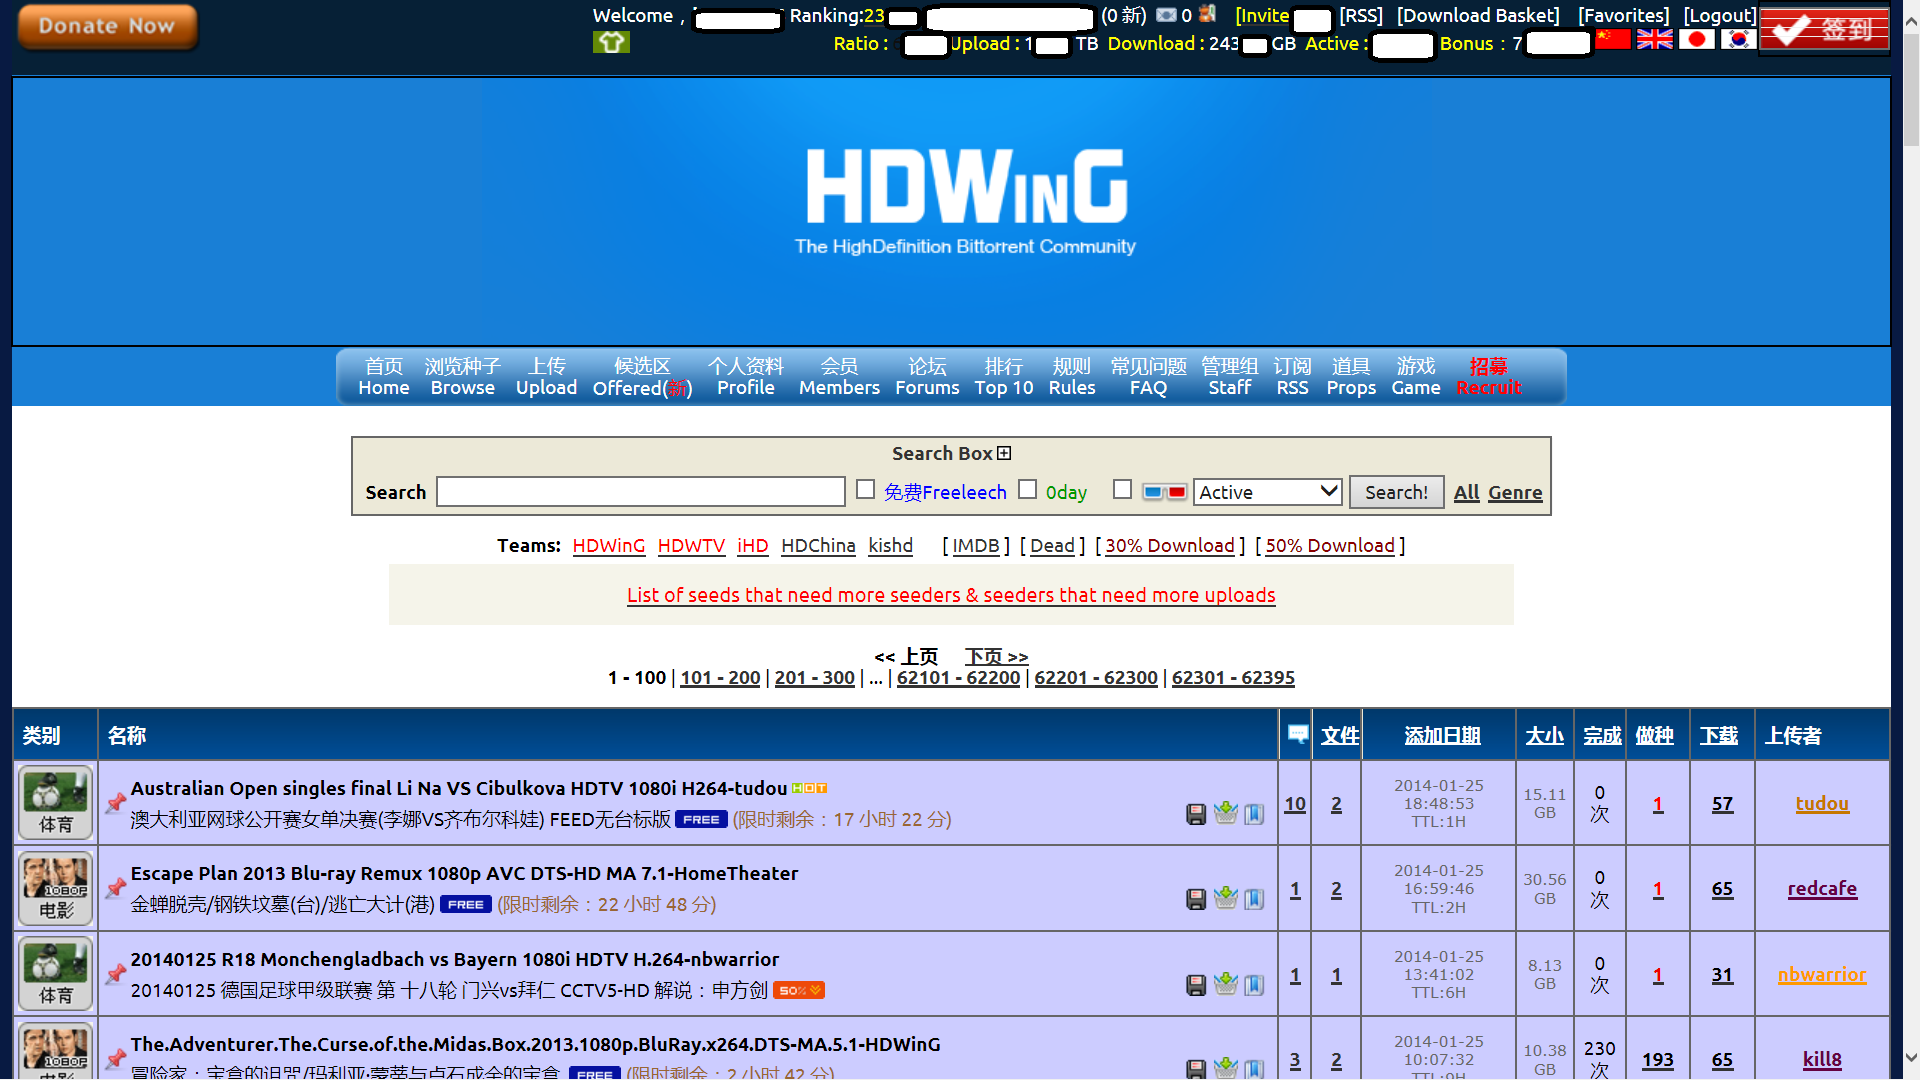Open the inbox envelope icon in header
This screenshot has height=1080, width=1920.
(x=1166, y=15)
